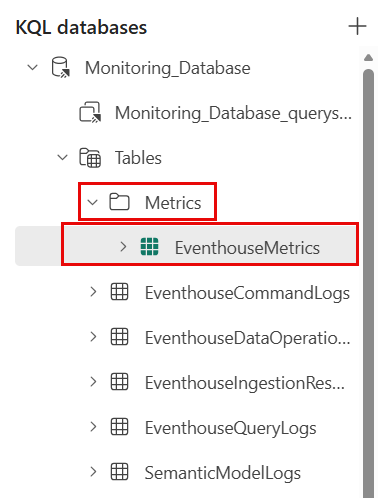380x498 pixels.
Task: Click the EventhouseIngestionRes... table icon
Action: 119,382
